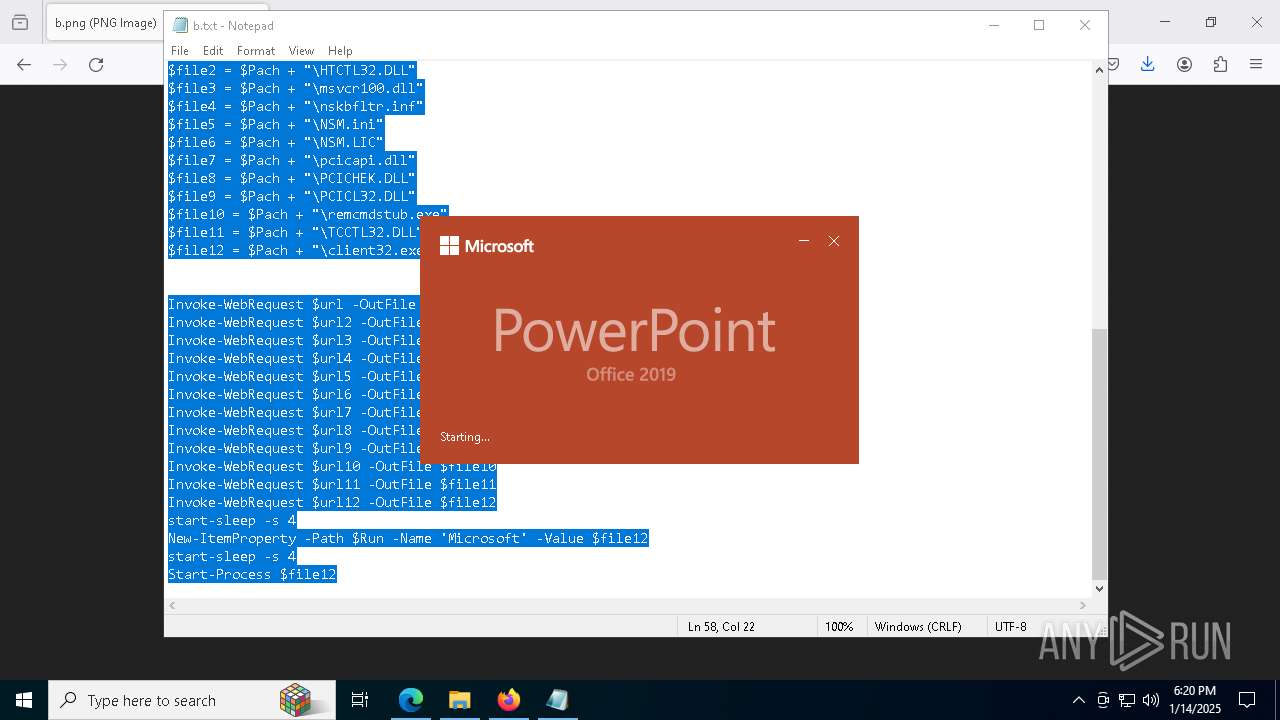This screenshot has width=1280, height=720.
Task: Click the Windows (CRLF) status entry
Action: 918,627
